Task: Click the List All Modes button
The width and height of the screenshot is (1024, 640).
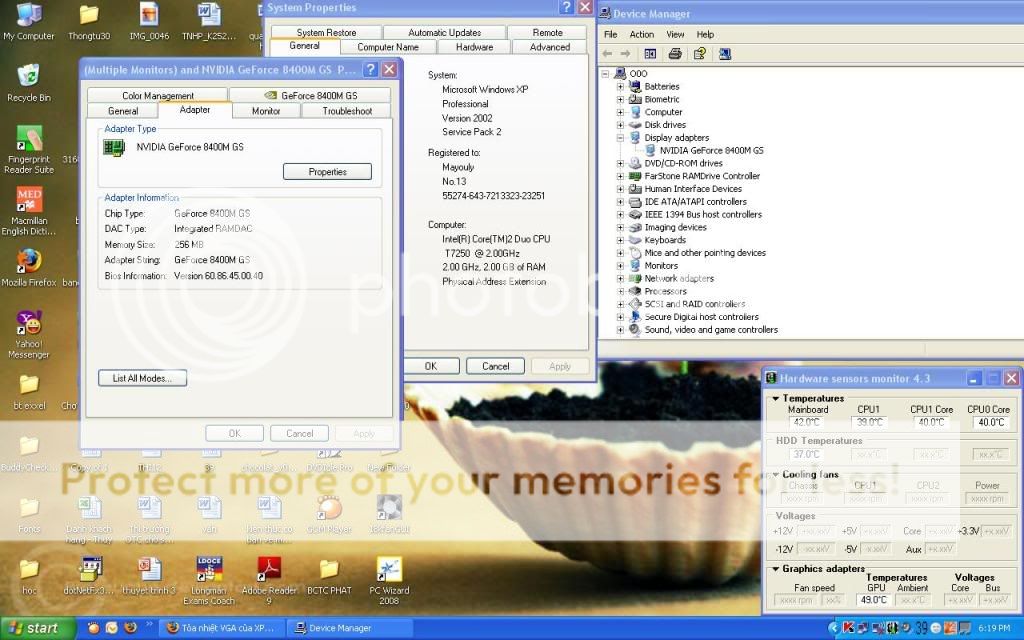Action: click(142, 378)
